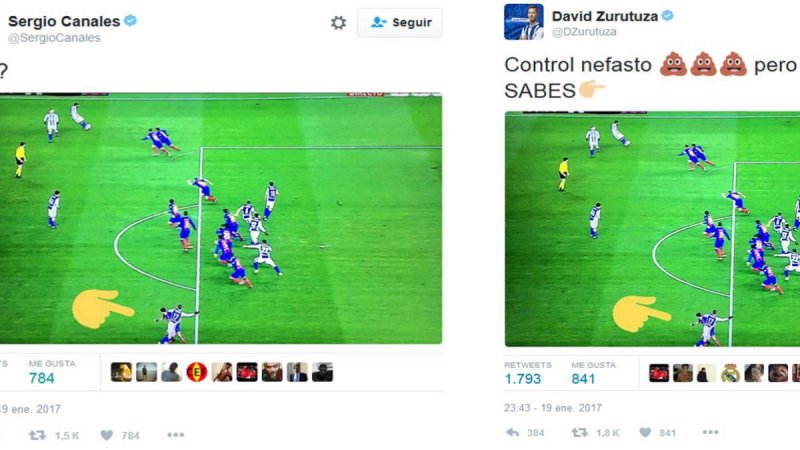The width and height of the screenshot is (800, 450).
Task: Click the Sergio Canales display name
Action: pos(64,21)
